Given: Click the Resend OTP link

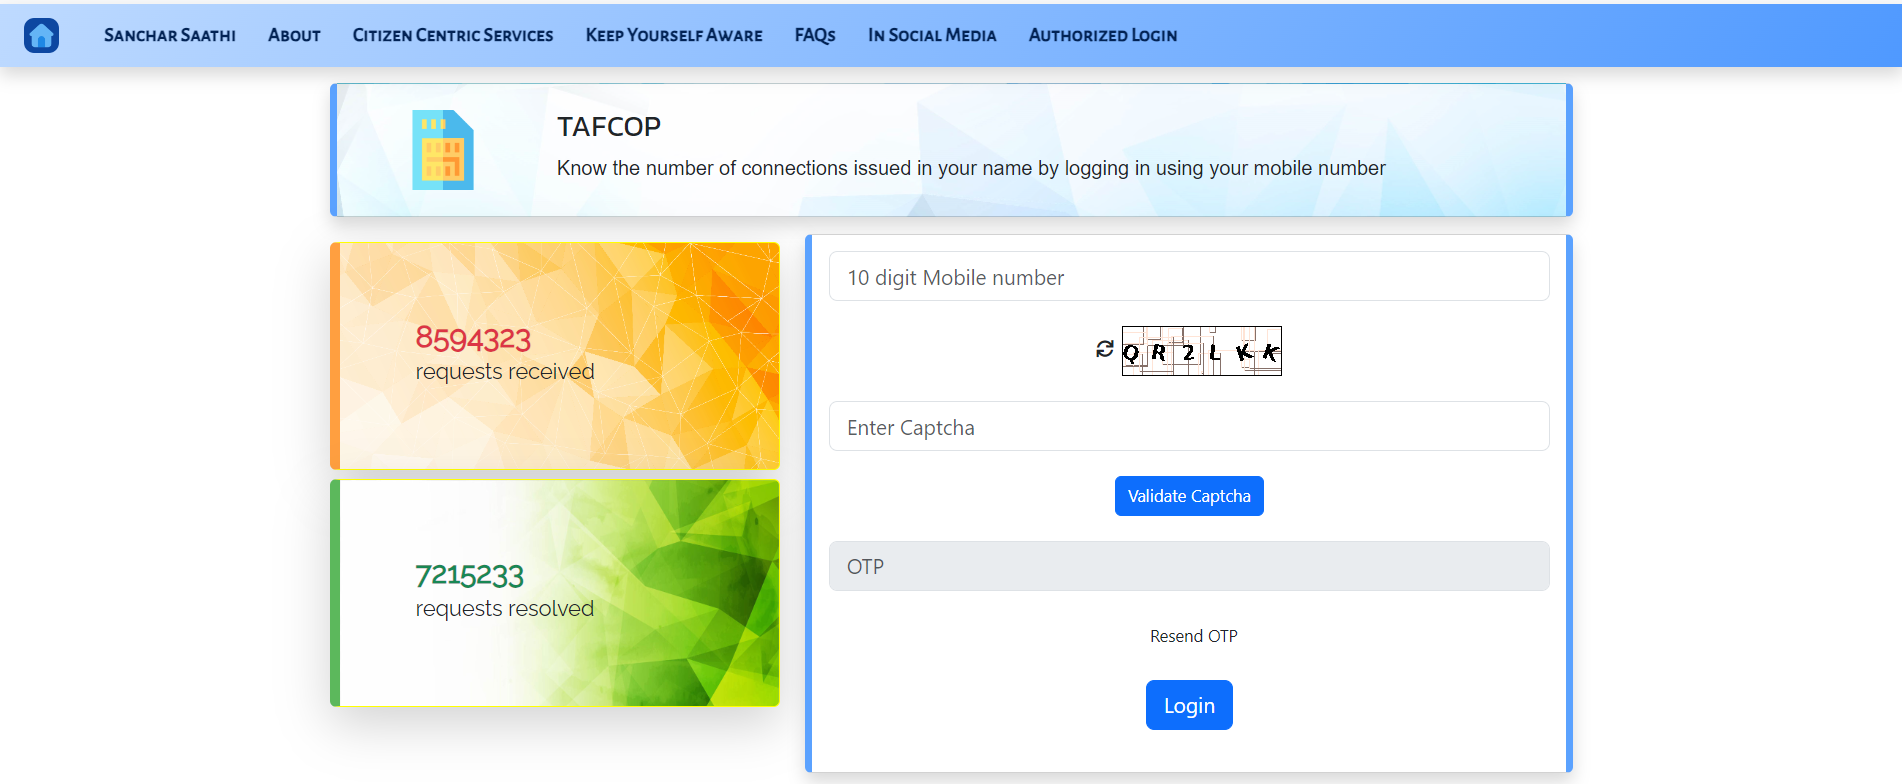Looking at the screenshot, I should pos(1193,636).
